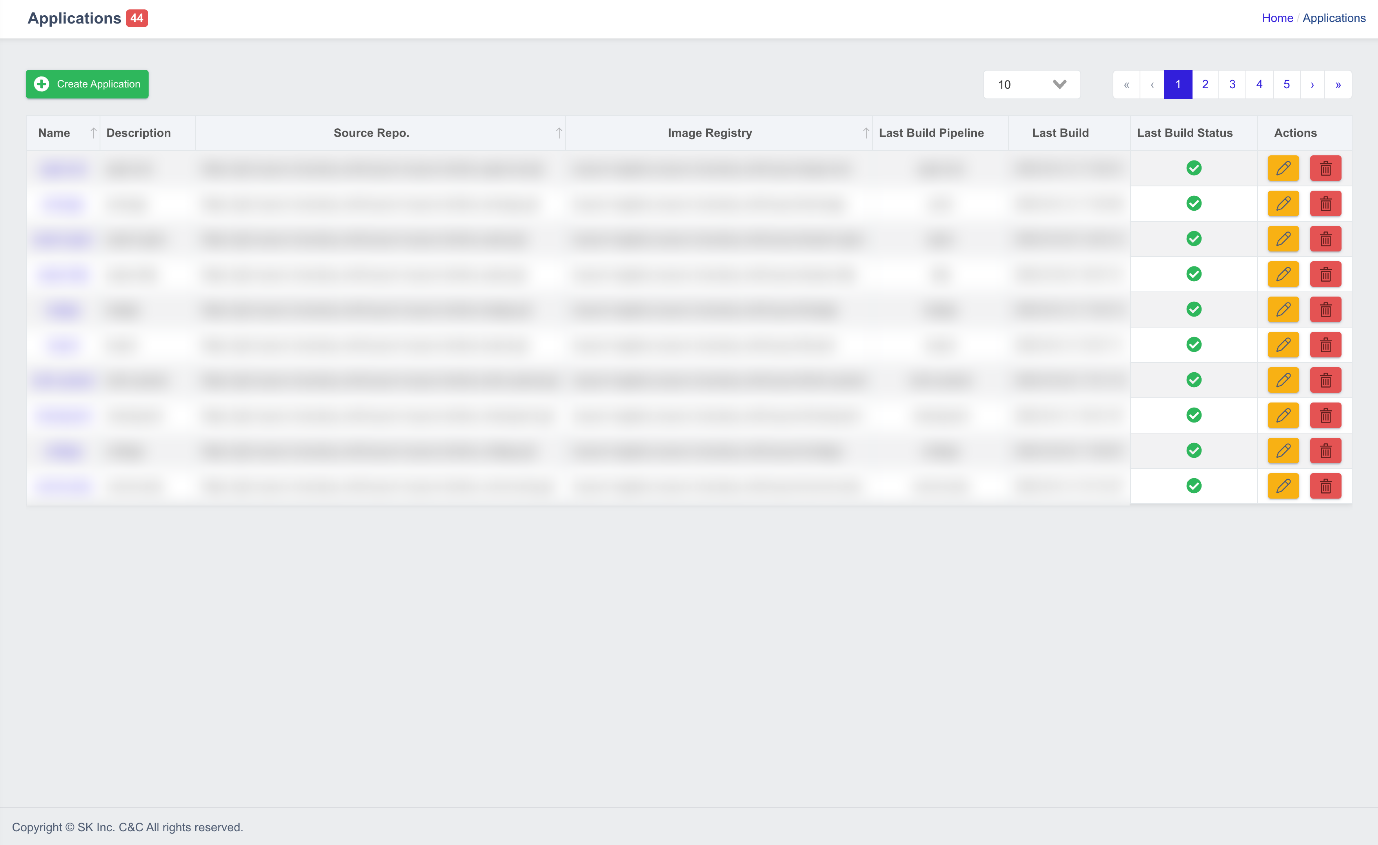
Task: Go to pagination page 2
Action: (x=1205, y=84)
